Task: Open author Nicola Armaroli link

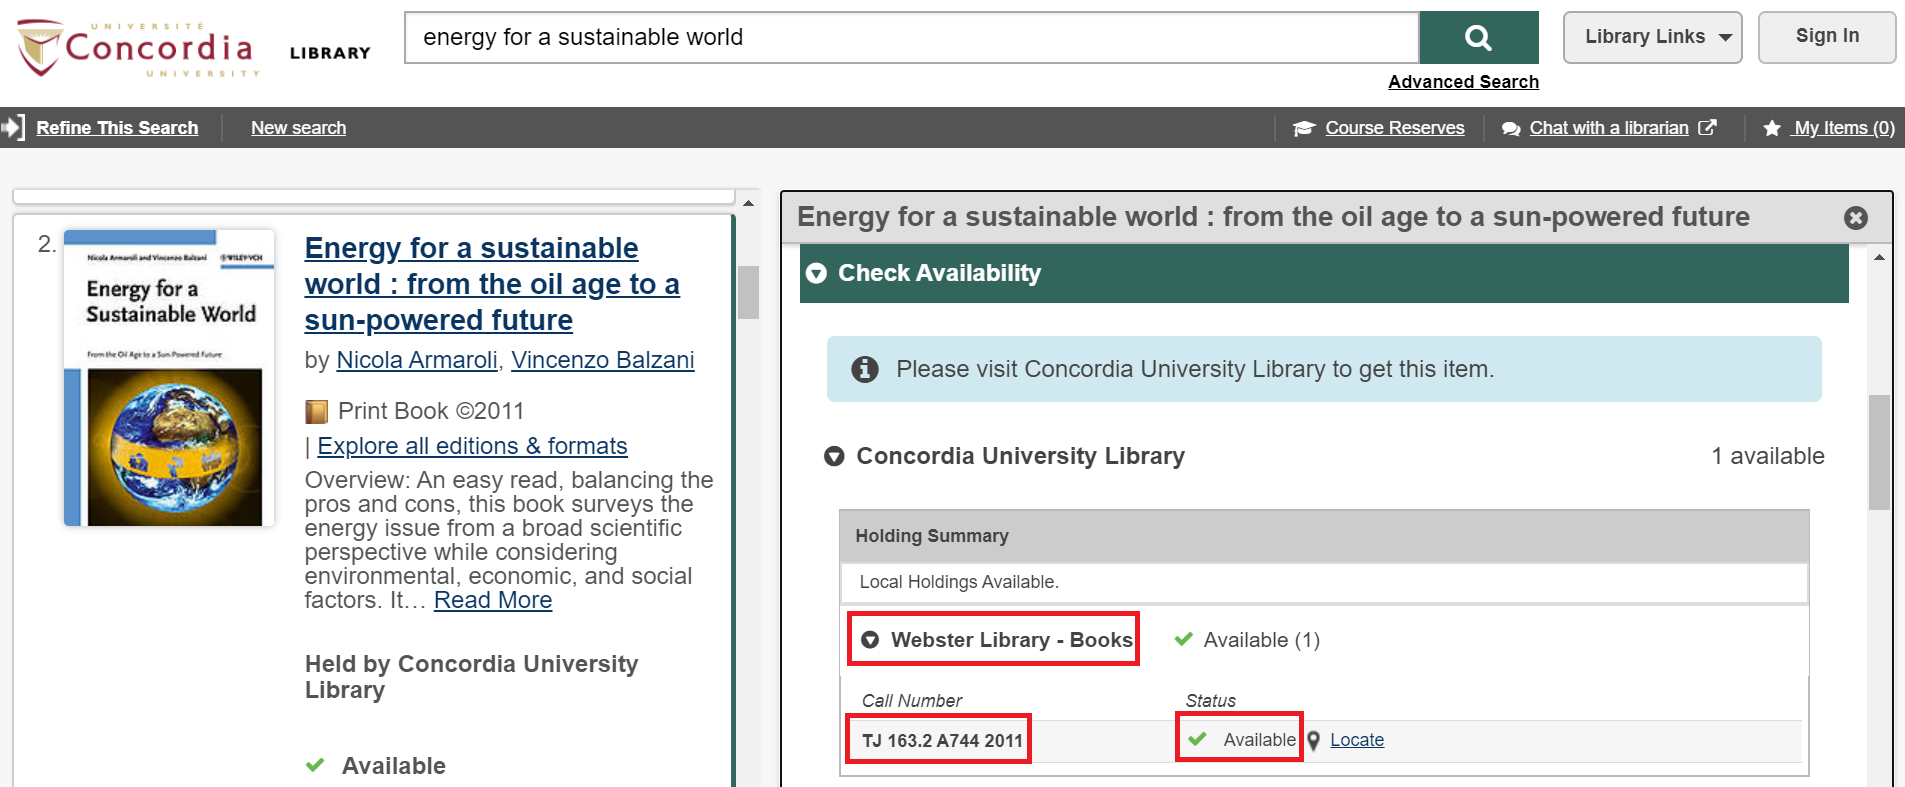Action: click(417, 360)
